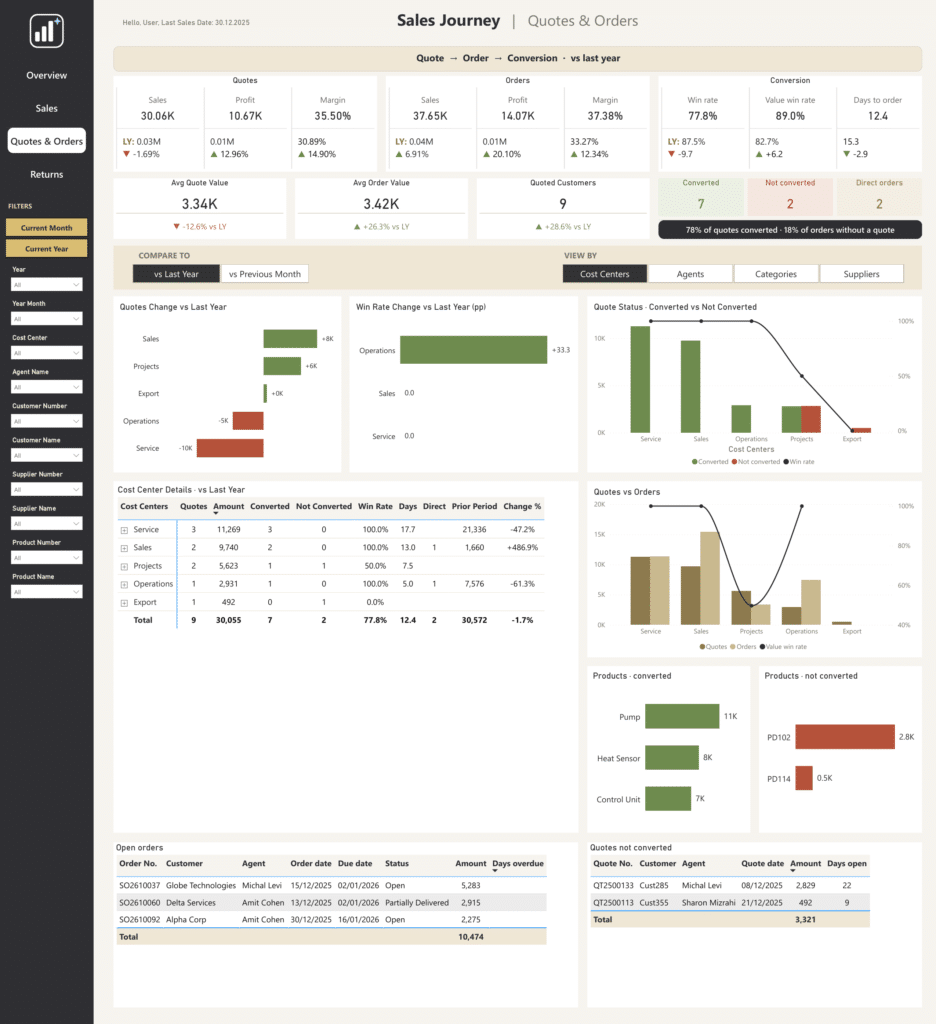Open the Sales page in sidebar
This screenshot has width=936, height=1024.
pos(46,108)
